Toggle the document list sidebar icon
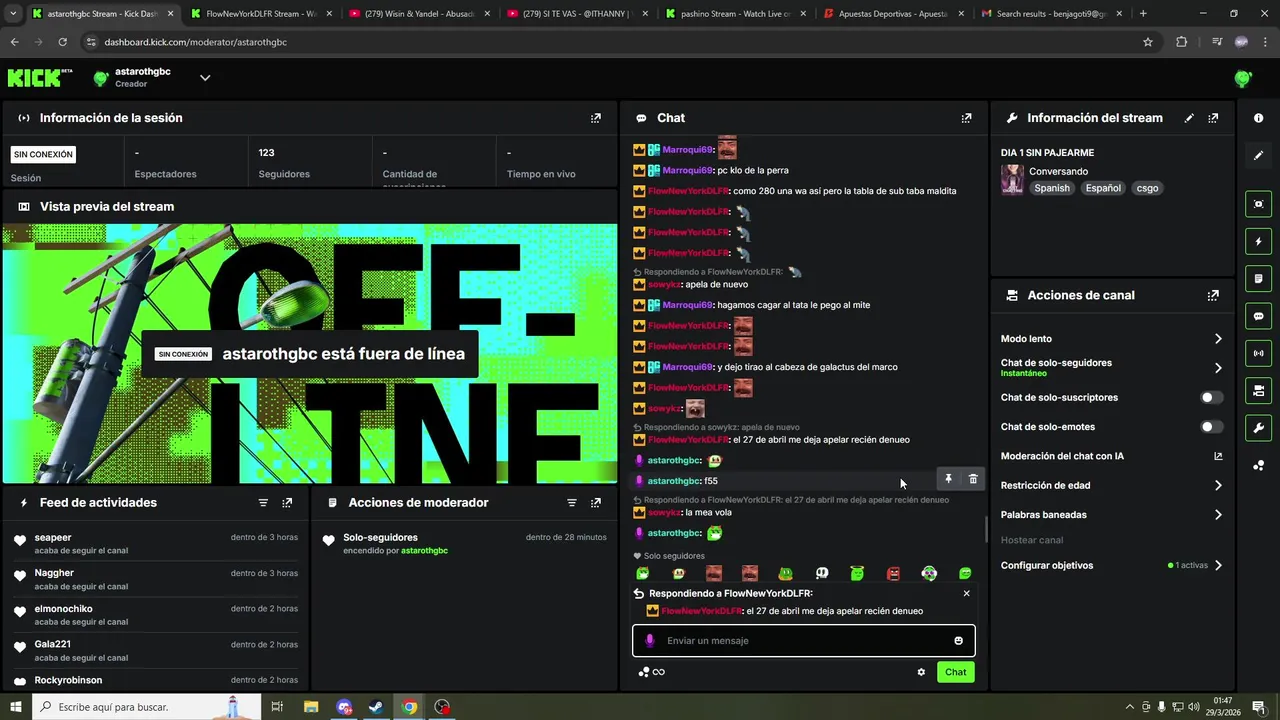The width and height of the screenshot is (1280, 720). coord(1258,278)
